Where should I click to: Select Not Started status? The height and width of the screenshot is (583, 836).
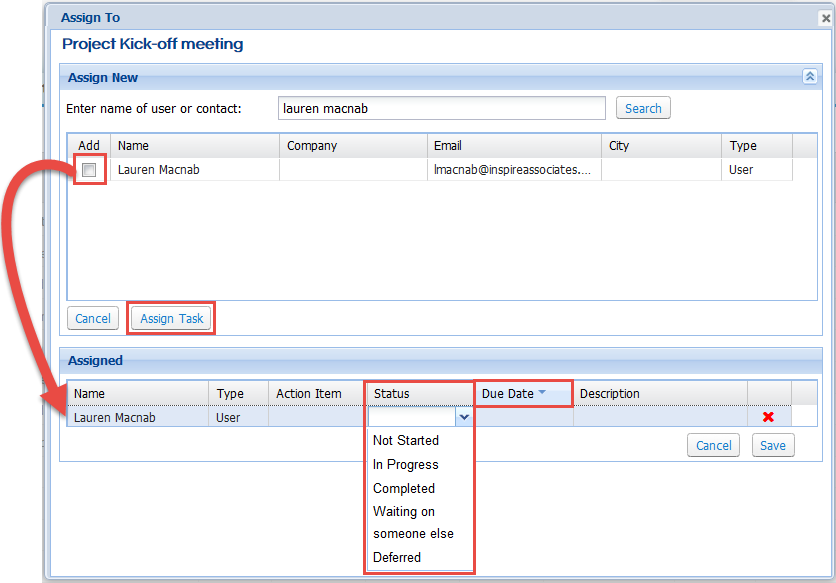tap(406, 440)
